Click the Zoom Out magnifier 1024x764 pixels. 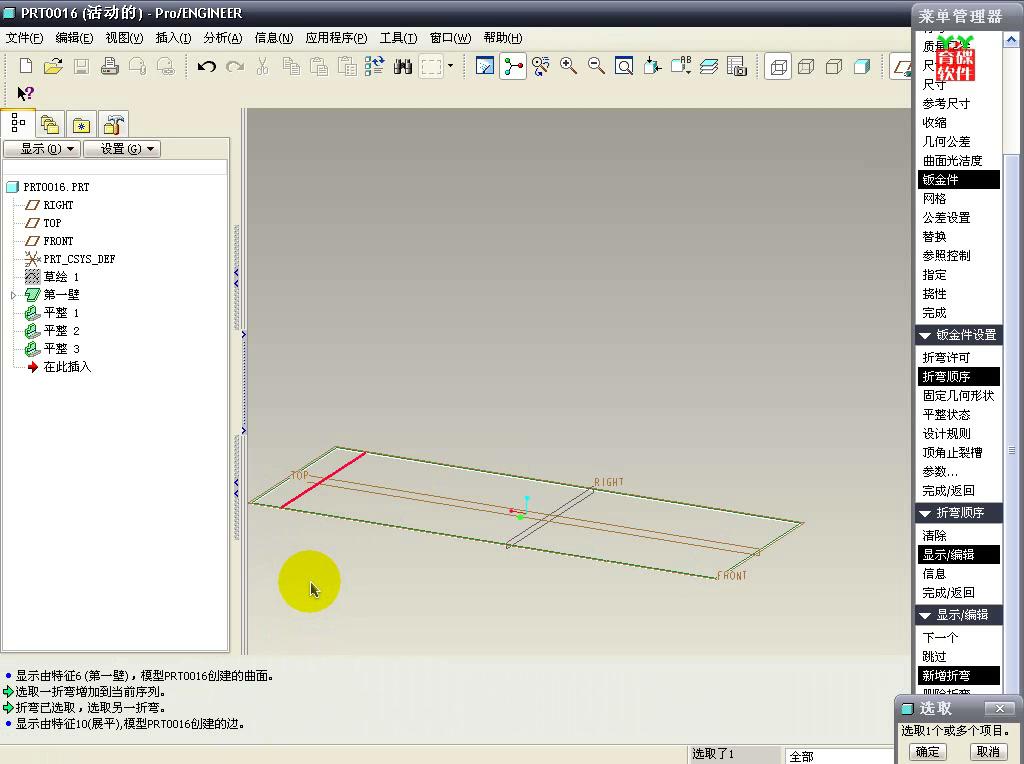[596, 66]
